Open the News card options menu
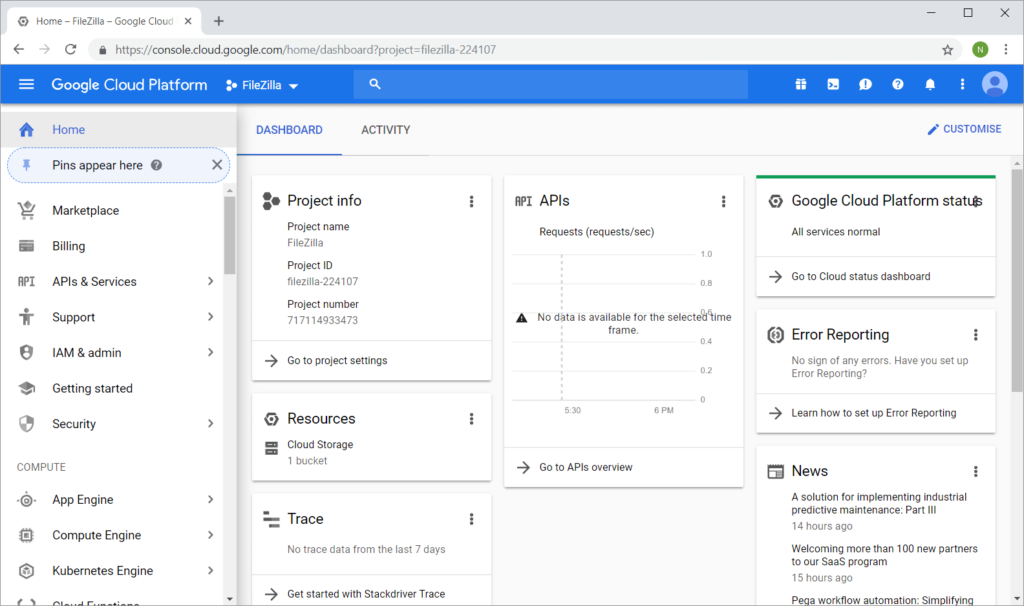 point(976,471)
